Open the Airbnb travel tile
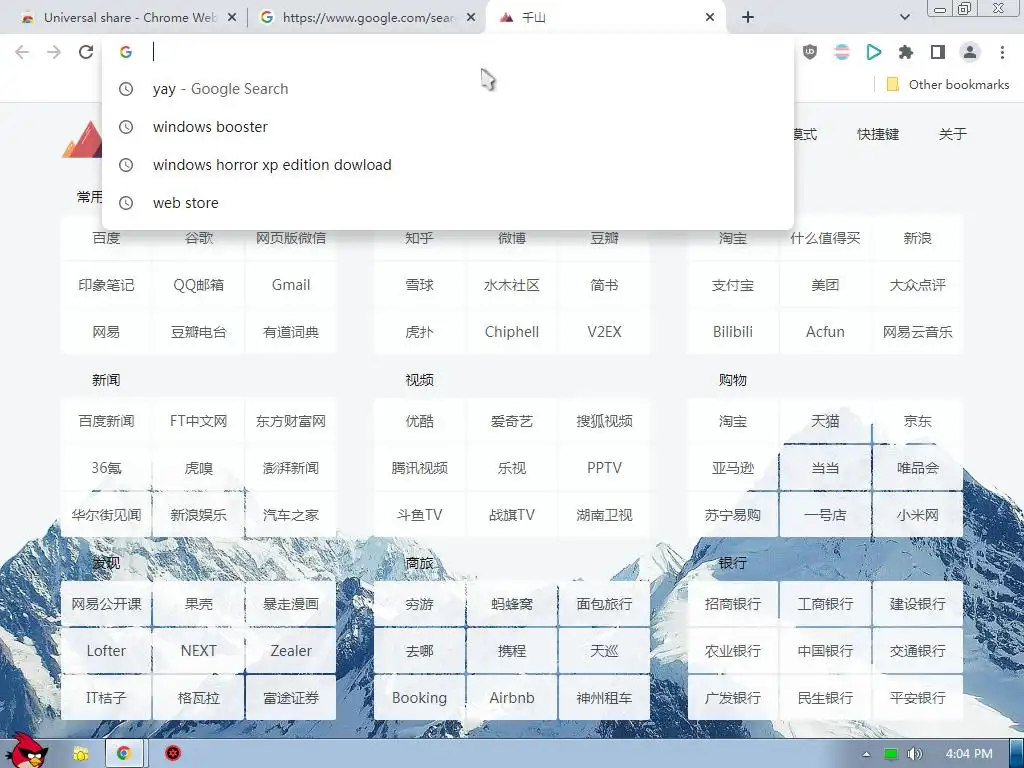This screenshot has height=768, width=1024. click(x=511, y=698)
